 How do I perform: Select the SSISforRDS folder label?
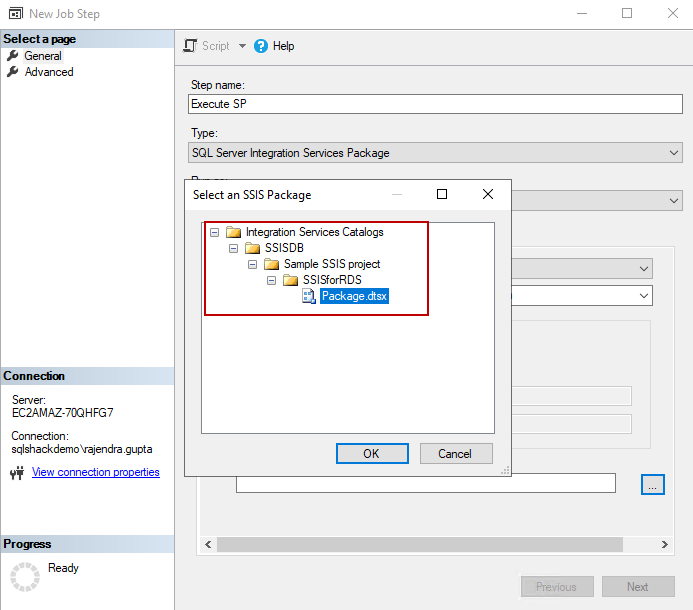coord(332,280)
